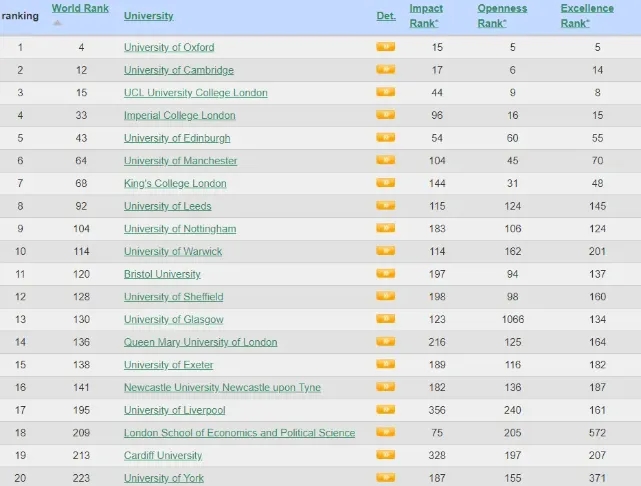Open details icon for Cardiff University
Viewport: 641px width, 486px height.
[x=385, y=455]
